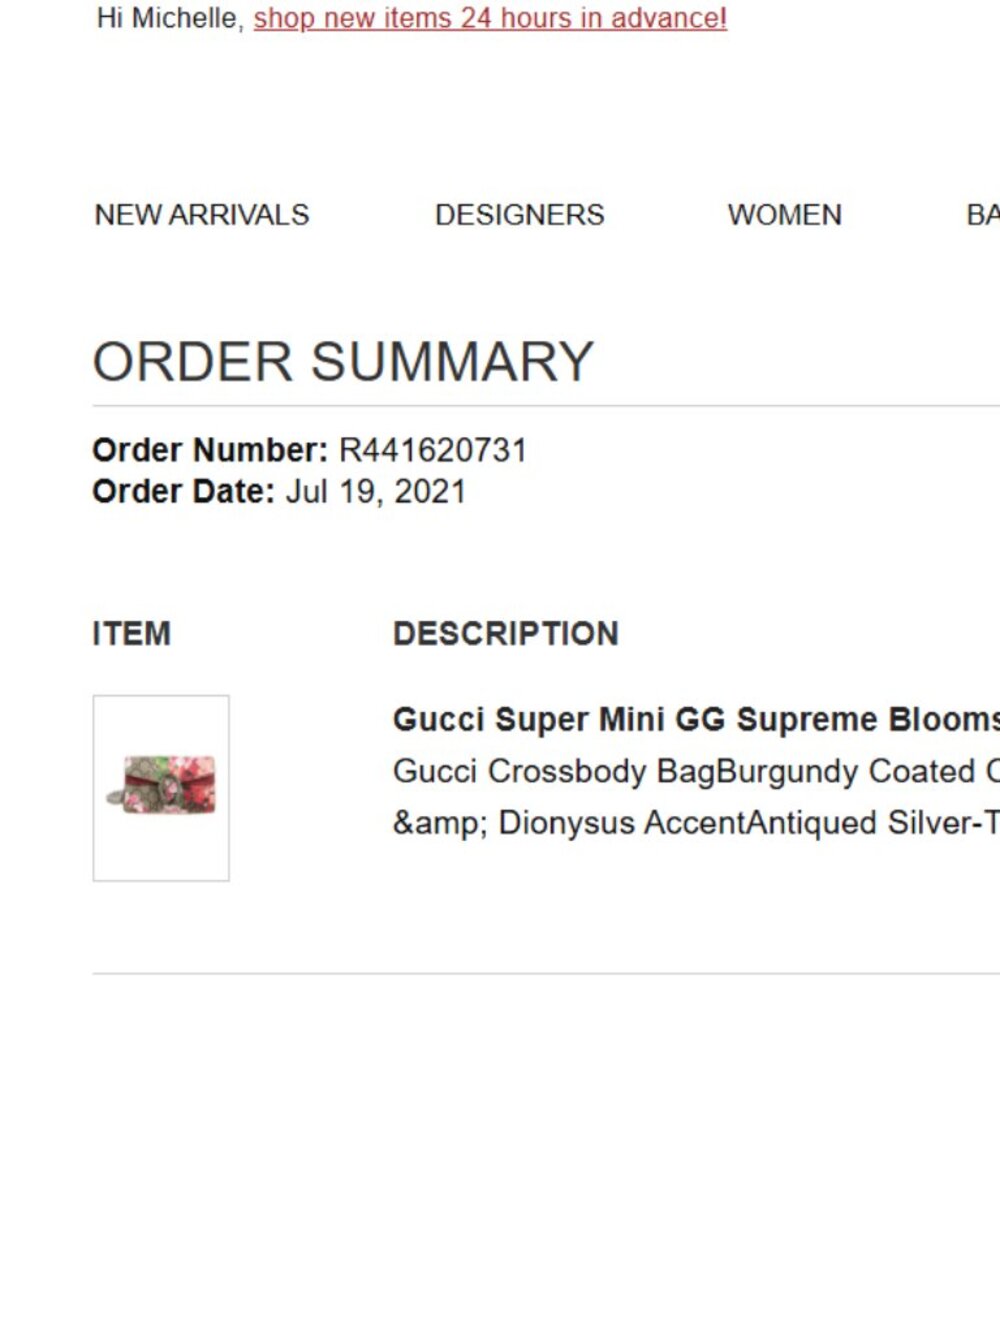Image resolution: width=1000 pixels, height=1333 pixels.
Task: Click the cut-off BA menu item
Action: pyautogui.click(x=983, y=215)
